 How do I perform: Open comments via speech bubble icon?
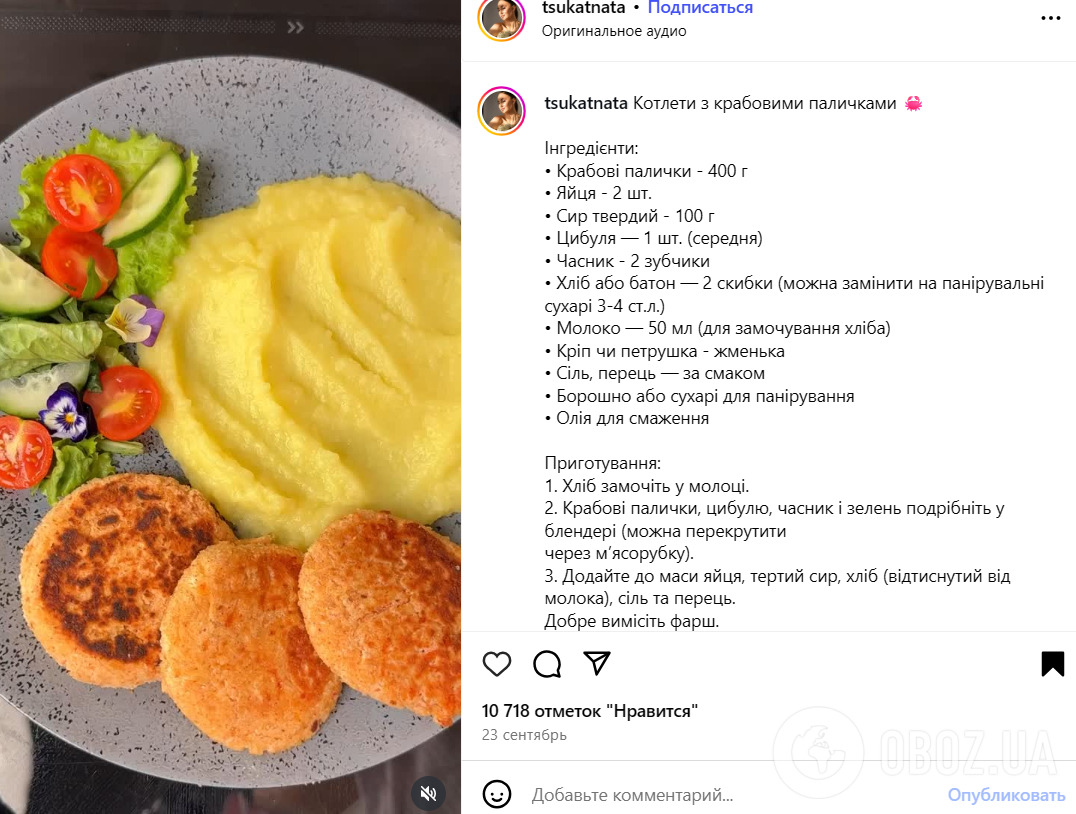(547, 664)
